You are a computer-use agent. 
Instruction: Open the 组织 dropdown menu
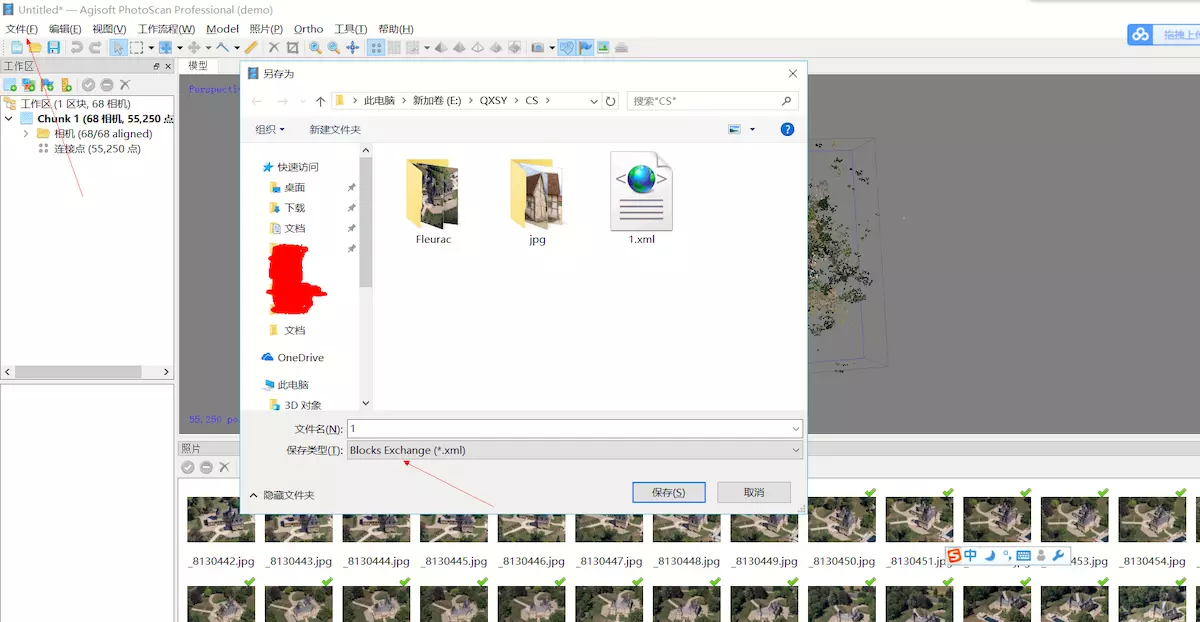point(270,130)
